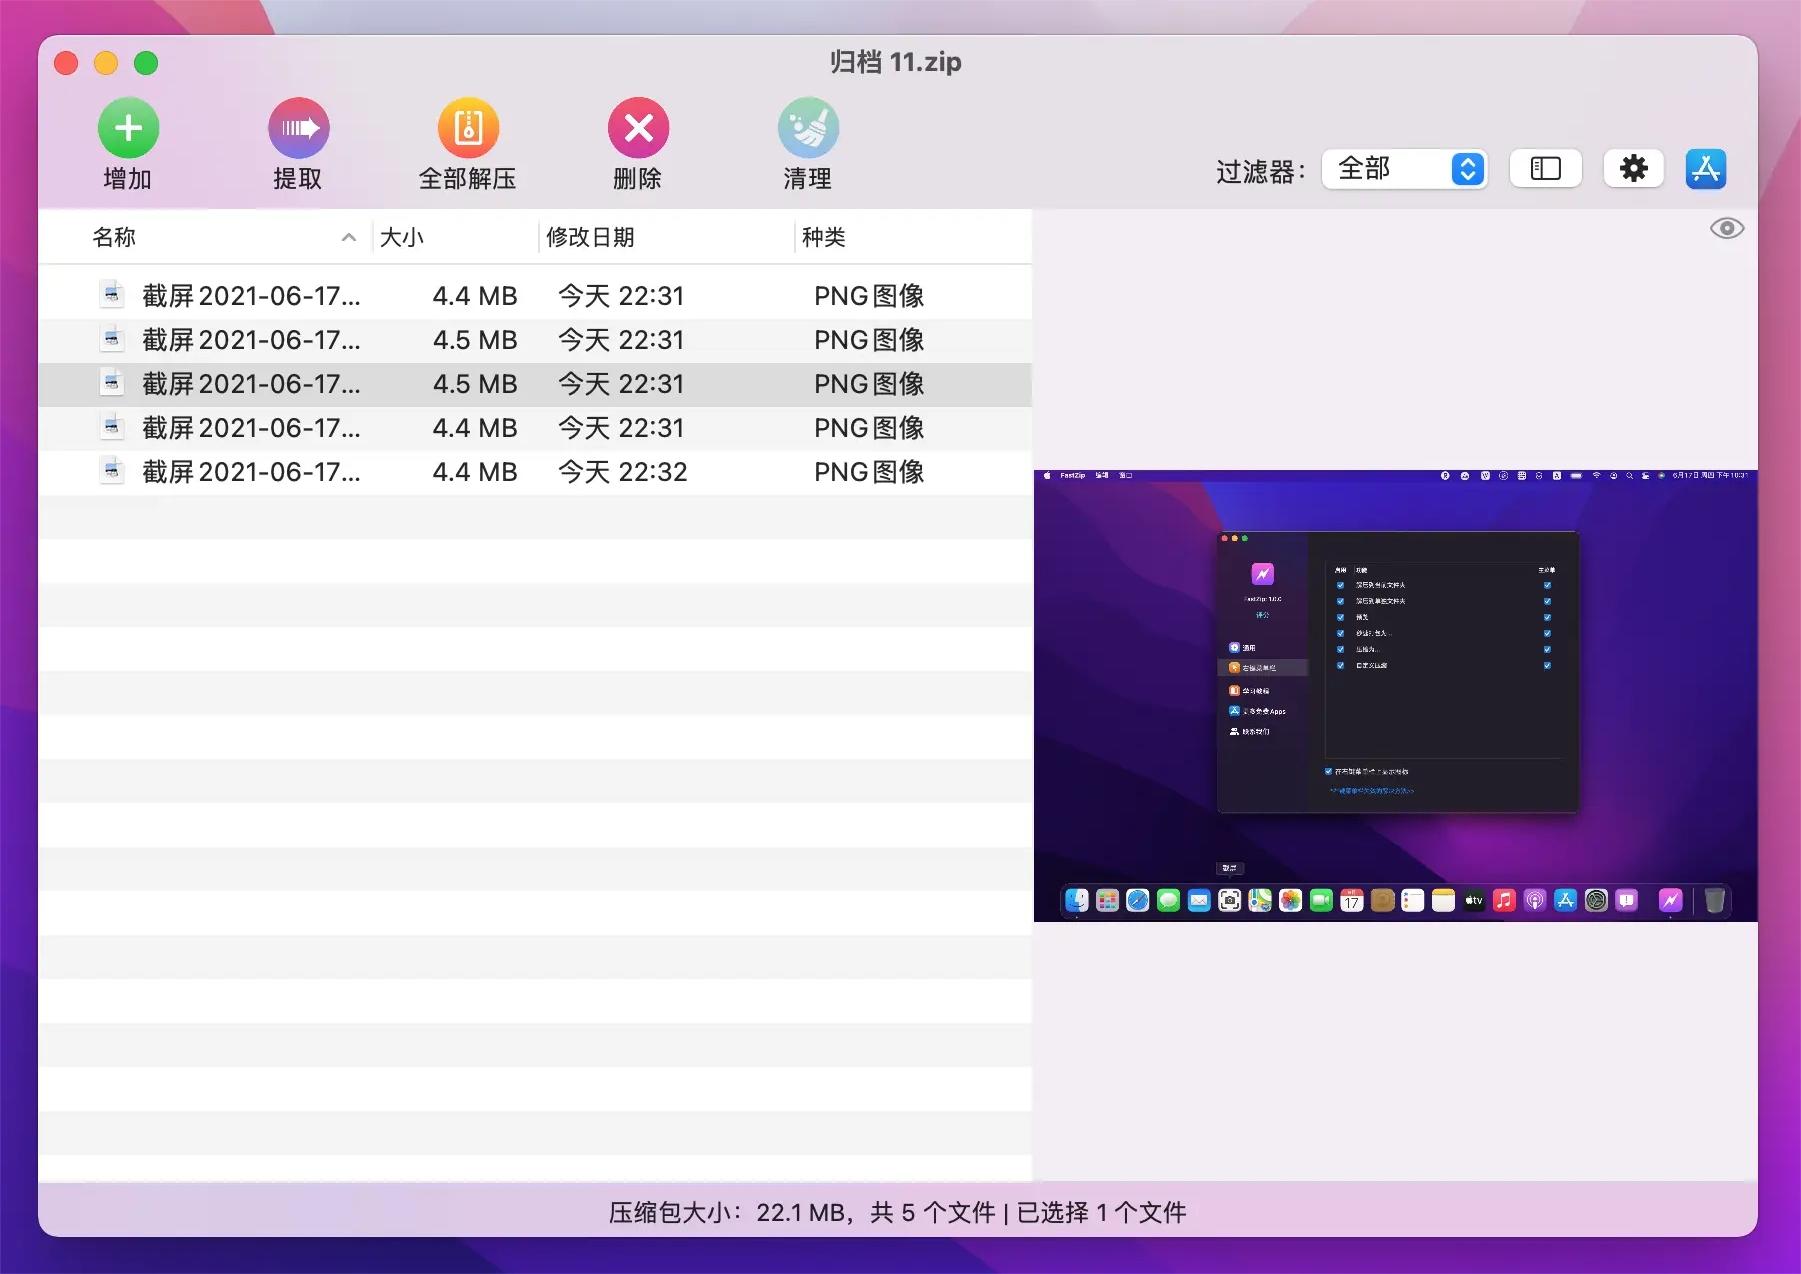Select the first 4.4 MB file at 22:31
The height and width of the screenshot is (1274, 1801).
click(x=535, y=296)
